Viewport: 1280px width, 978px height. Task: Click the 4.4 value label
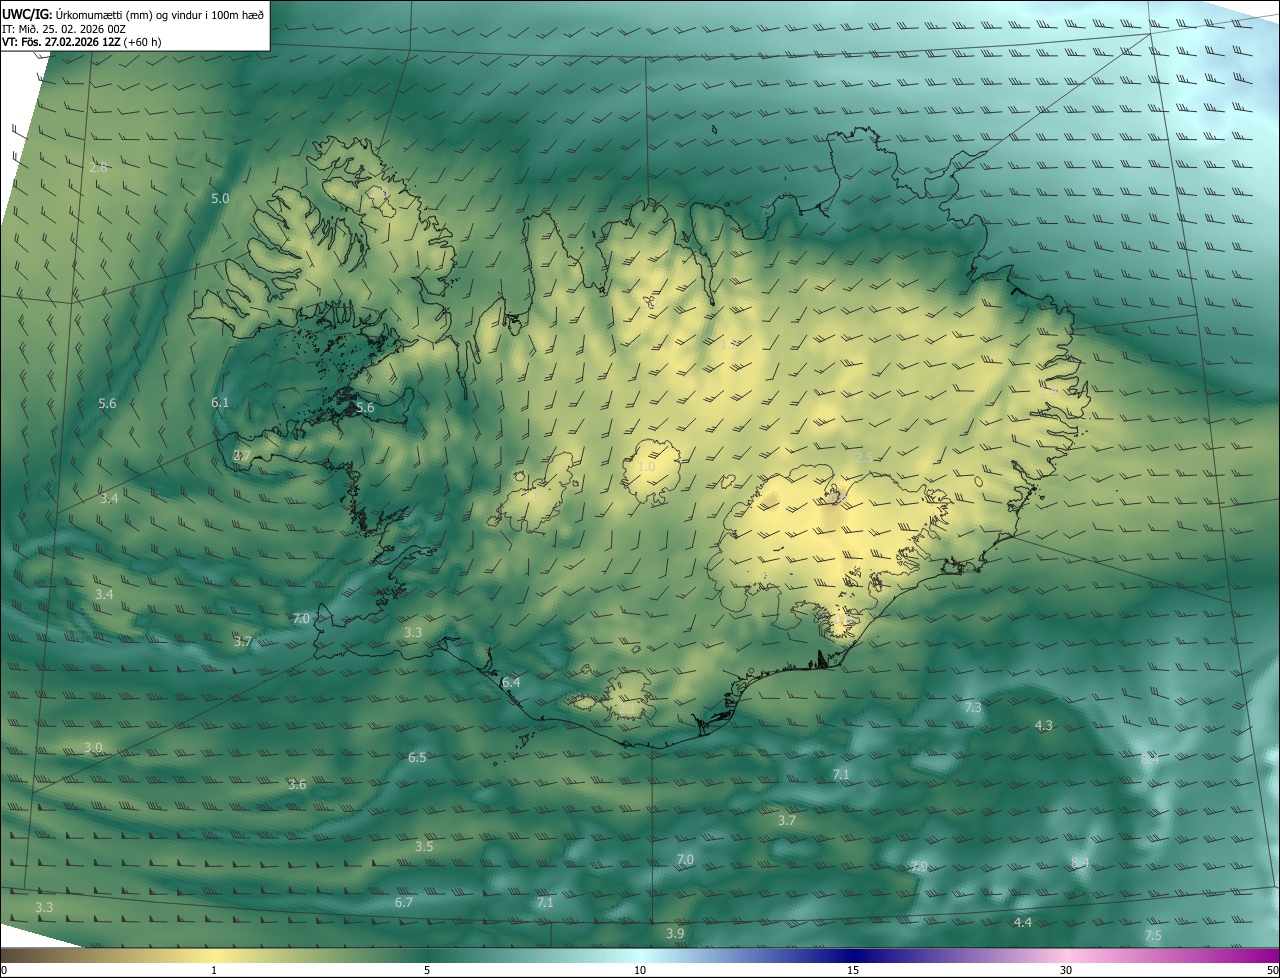[x=1022, y=921]
